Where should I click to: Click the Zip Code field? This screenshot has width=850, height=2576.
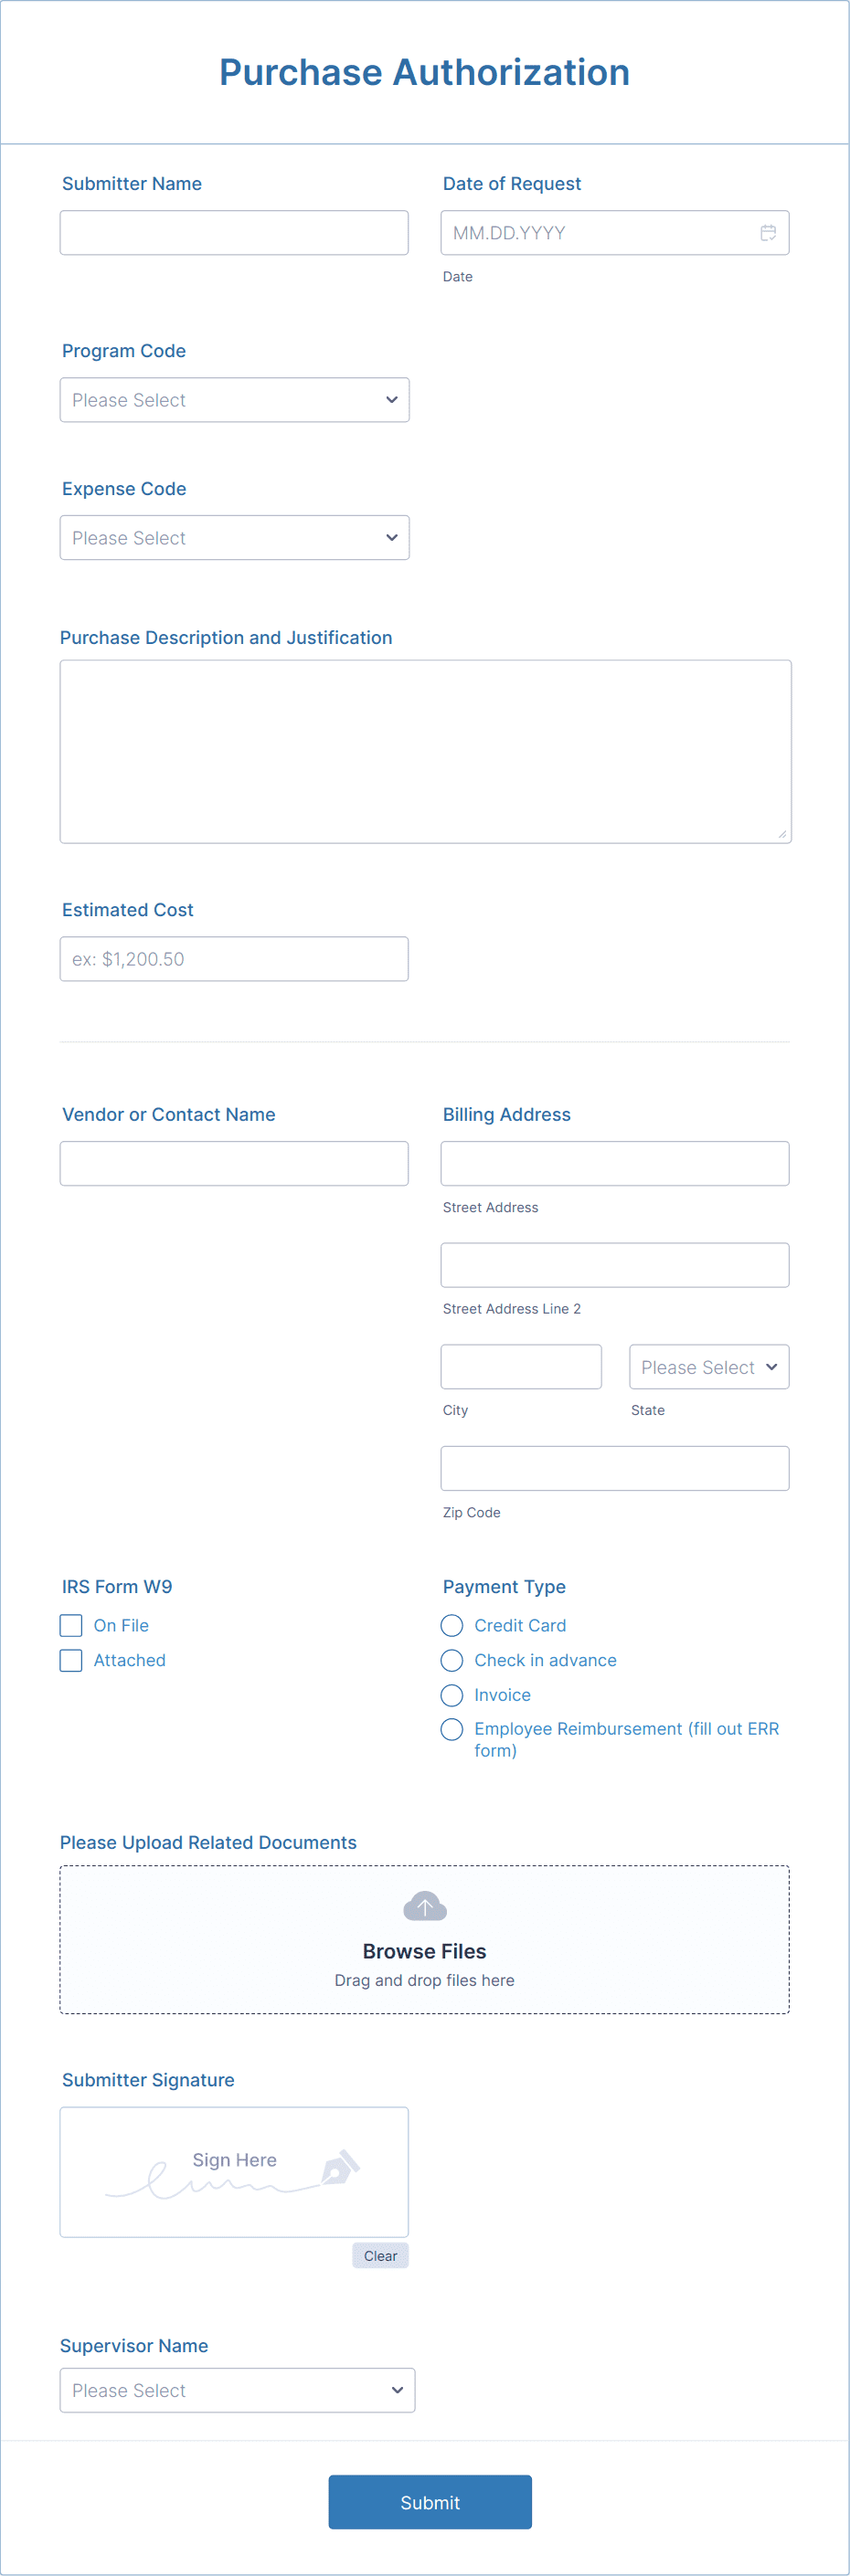[615, 1468]
